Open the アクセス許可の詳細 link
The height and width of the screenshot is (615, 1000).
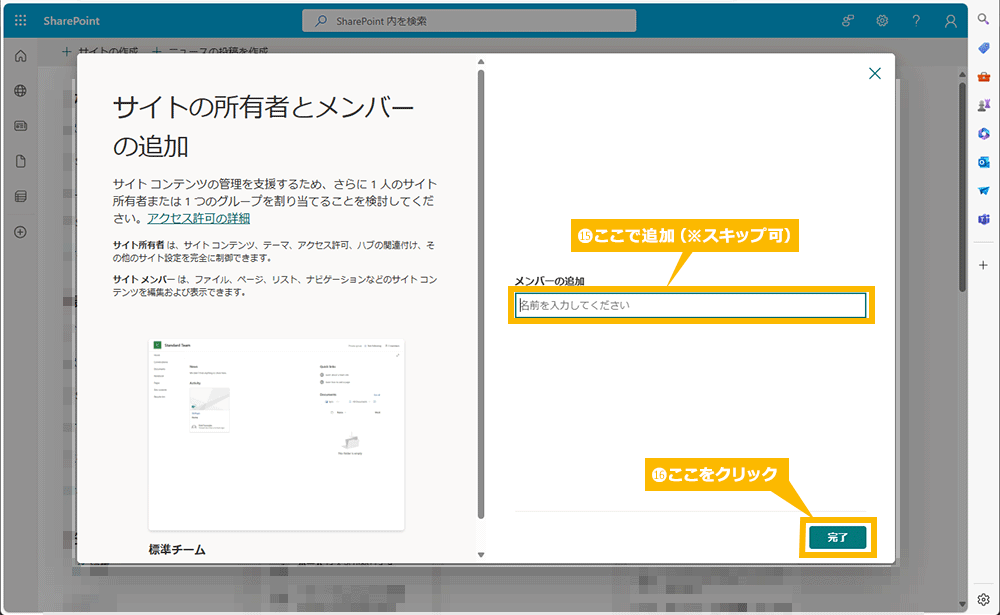198,218
